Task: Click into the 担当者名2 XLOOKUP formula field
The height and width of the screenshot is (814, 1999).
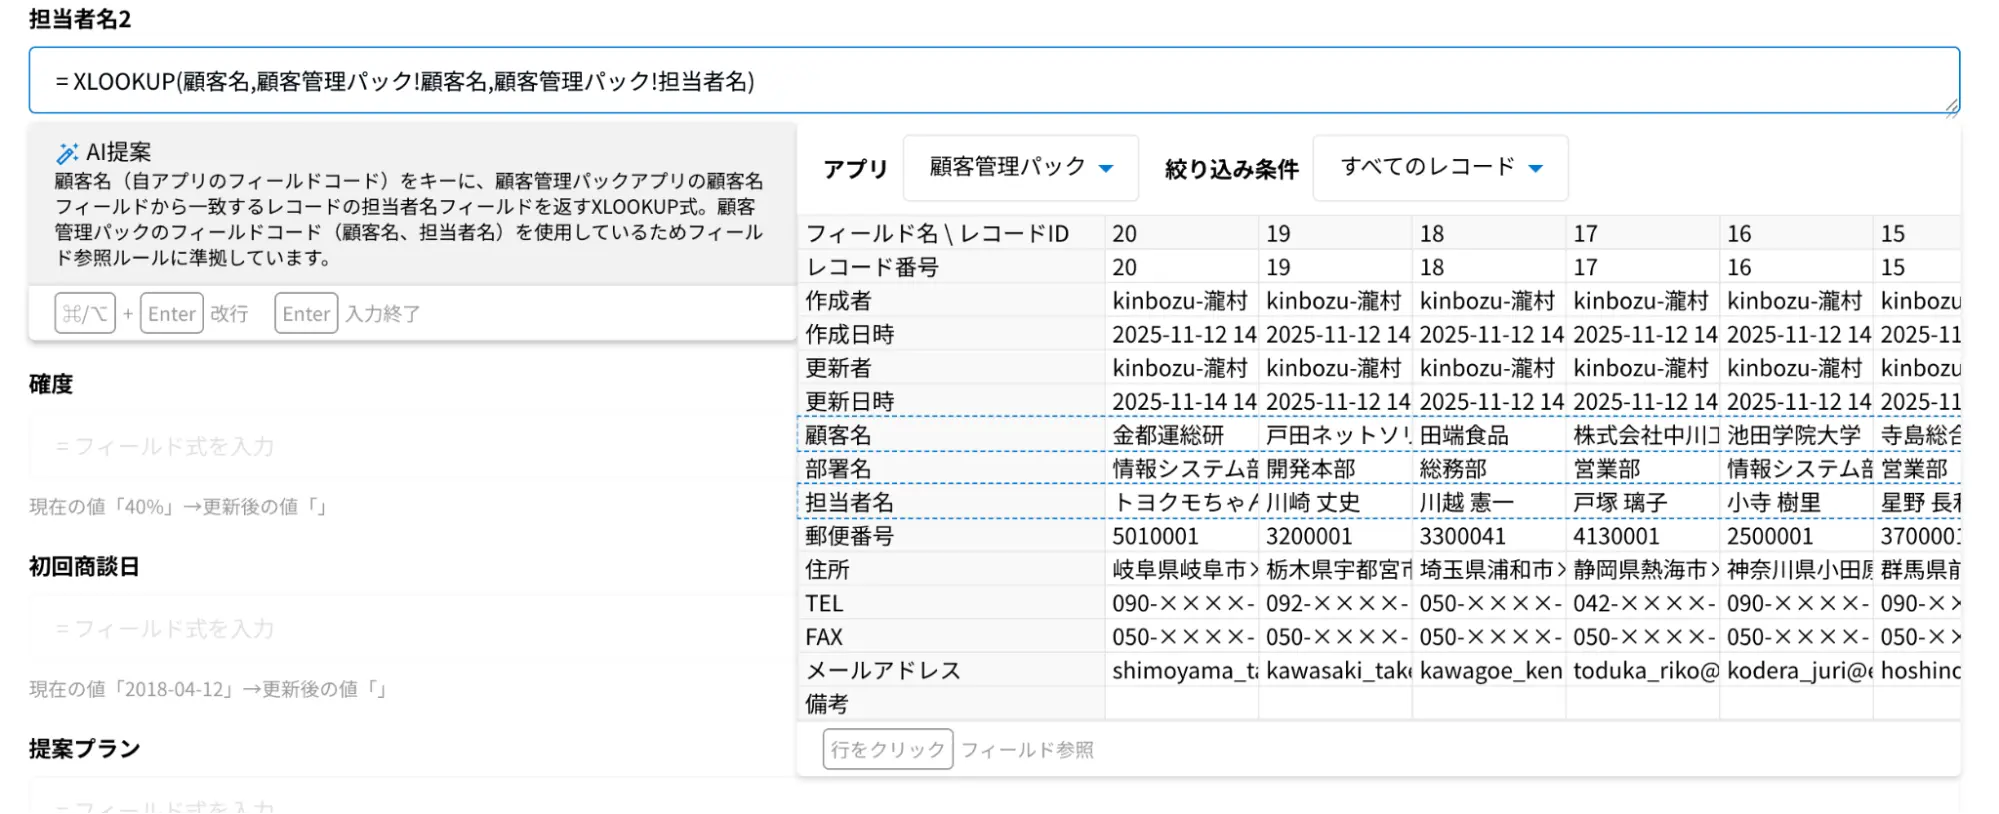Action: 993,81
